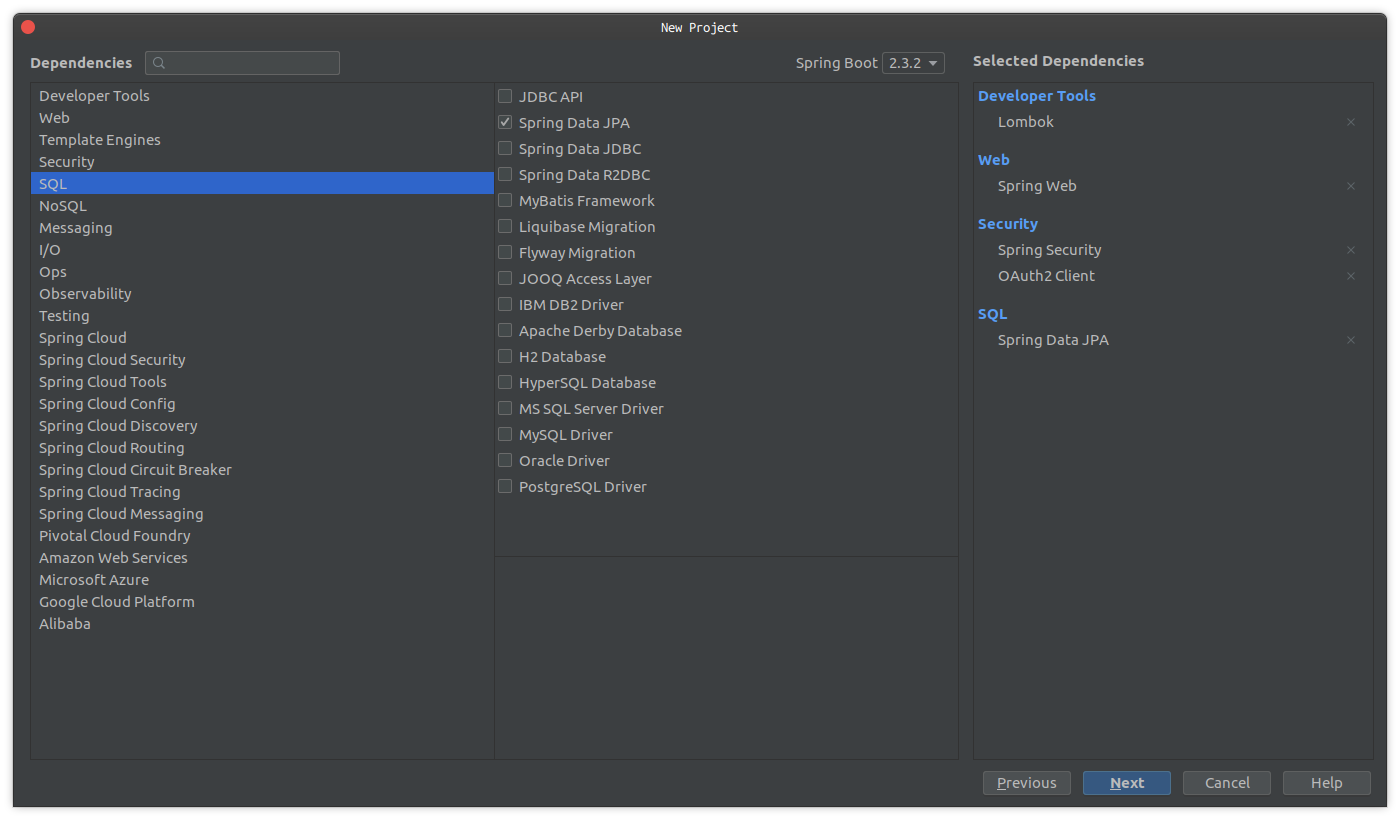Select the Web category in the list
The image size is (1400, 820).
262,118
